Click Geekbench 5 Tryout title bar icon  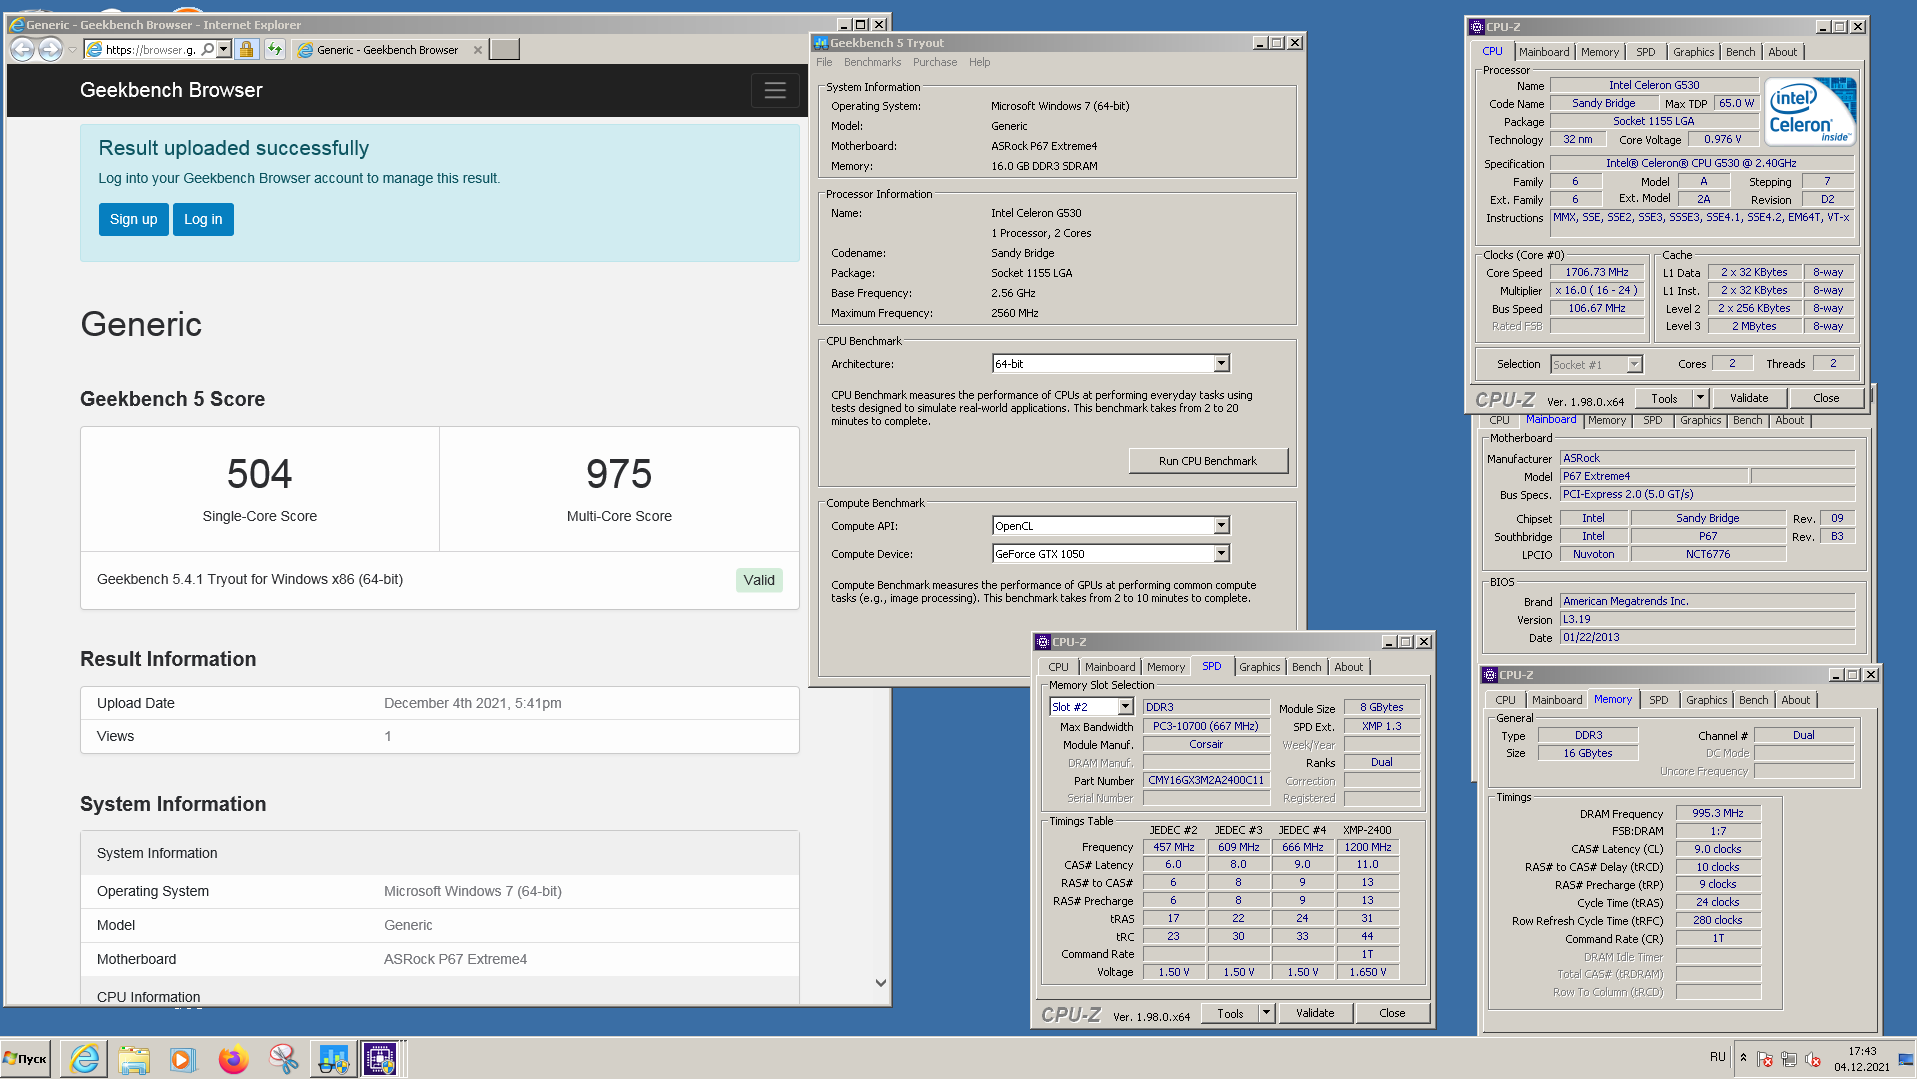(x=821, y=43)
